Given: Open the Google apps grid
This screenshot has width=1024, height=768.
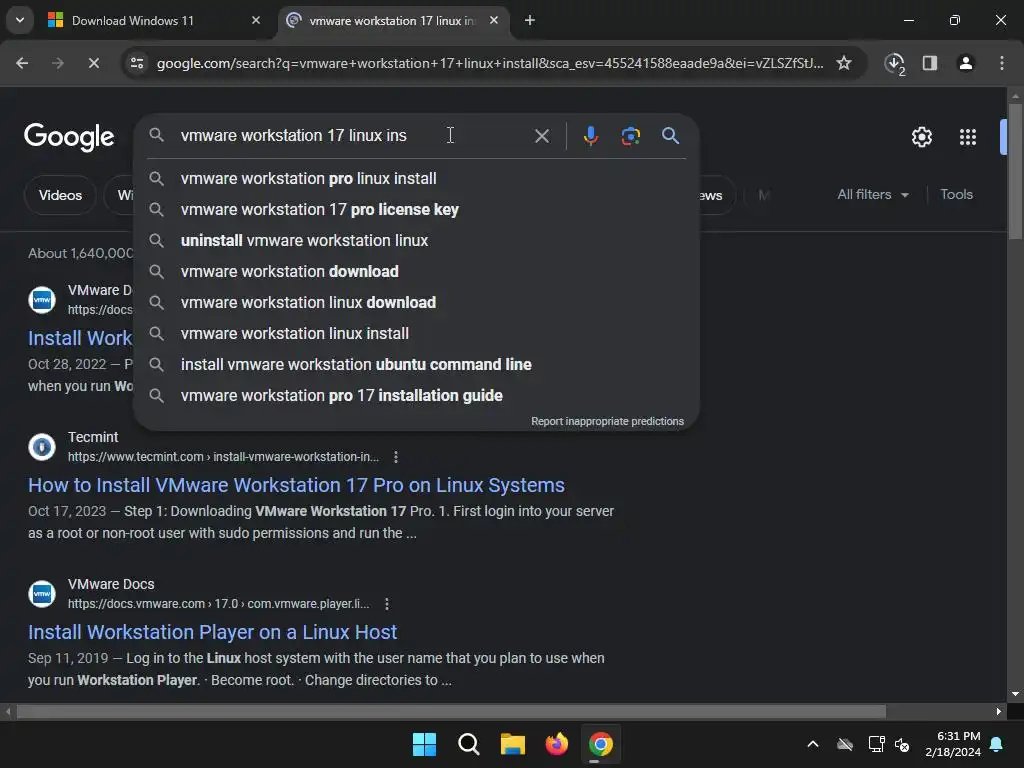Looking at the screenshot, I should [968, 137].
